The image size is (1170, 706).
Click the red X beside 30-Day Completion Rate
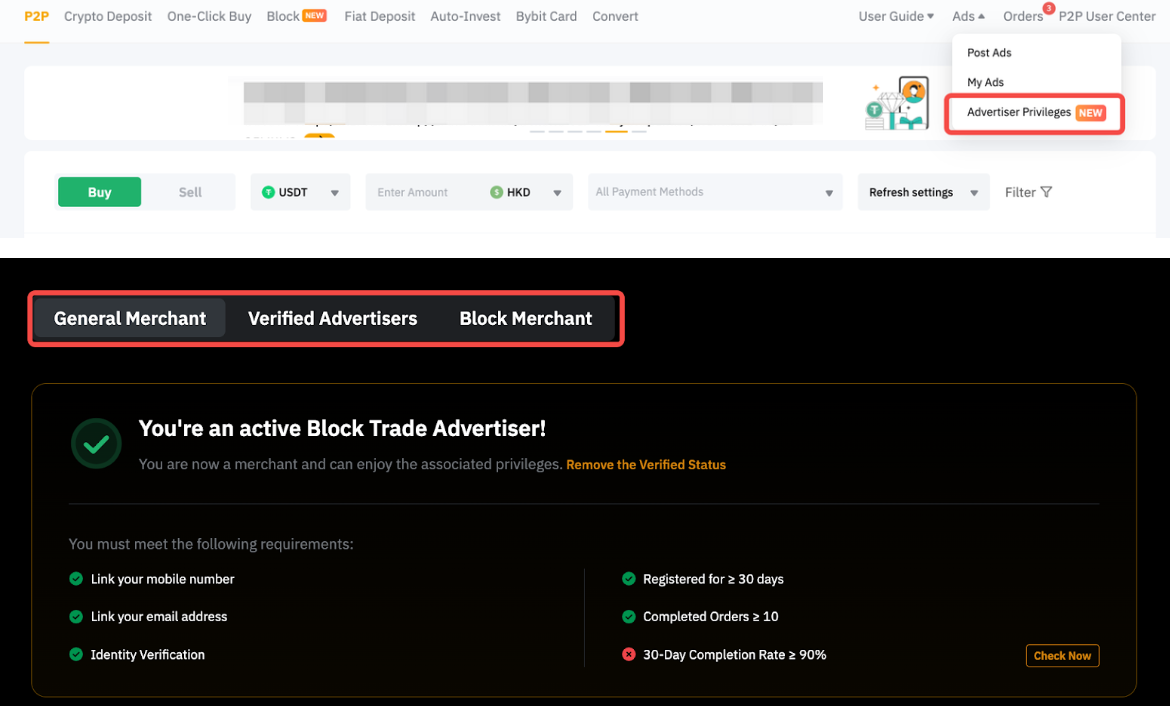coord(629,655)
